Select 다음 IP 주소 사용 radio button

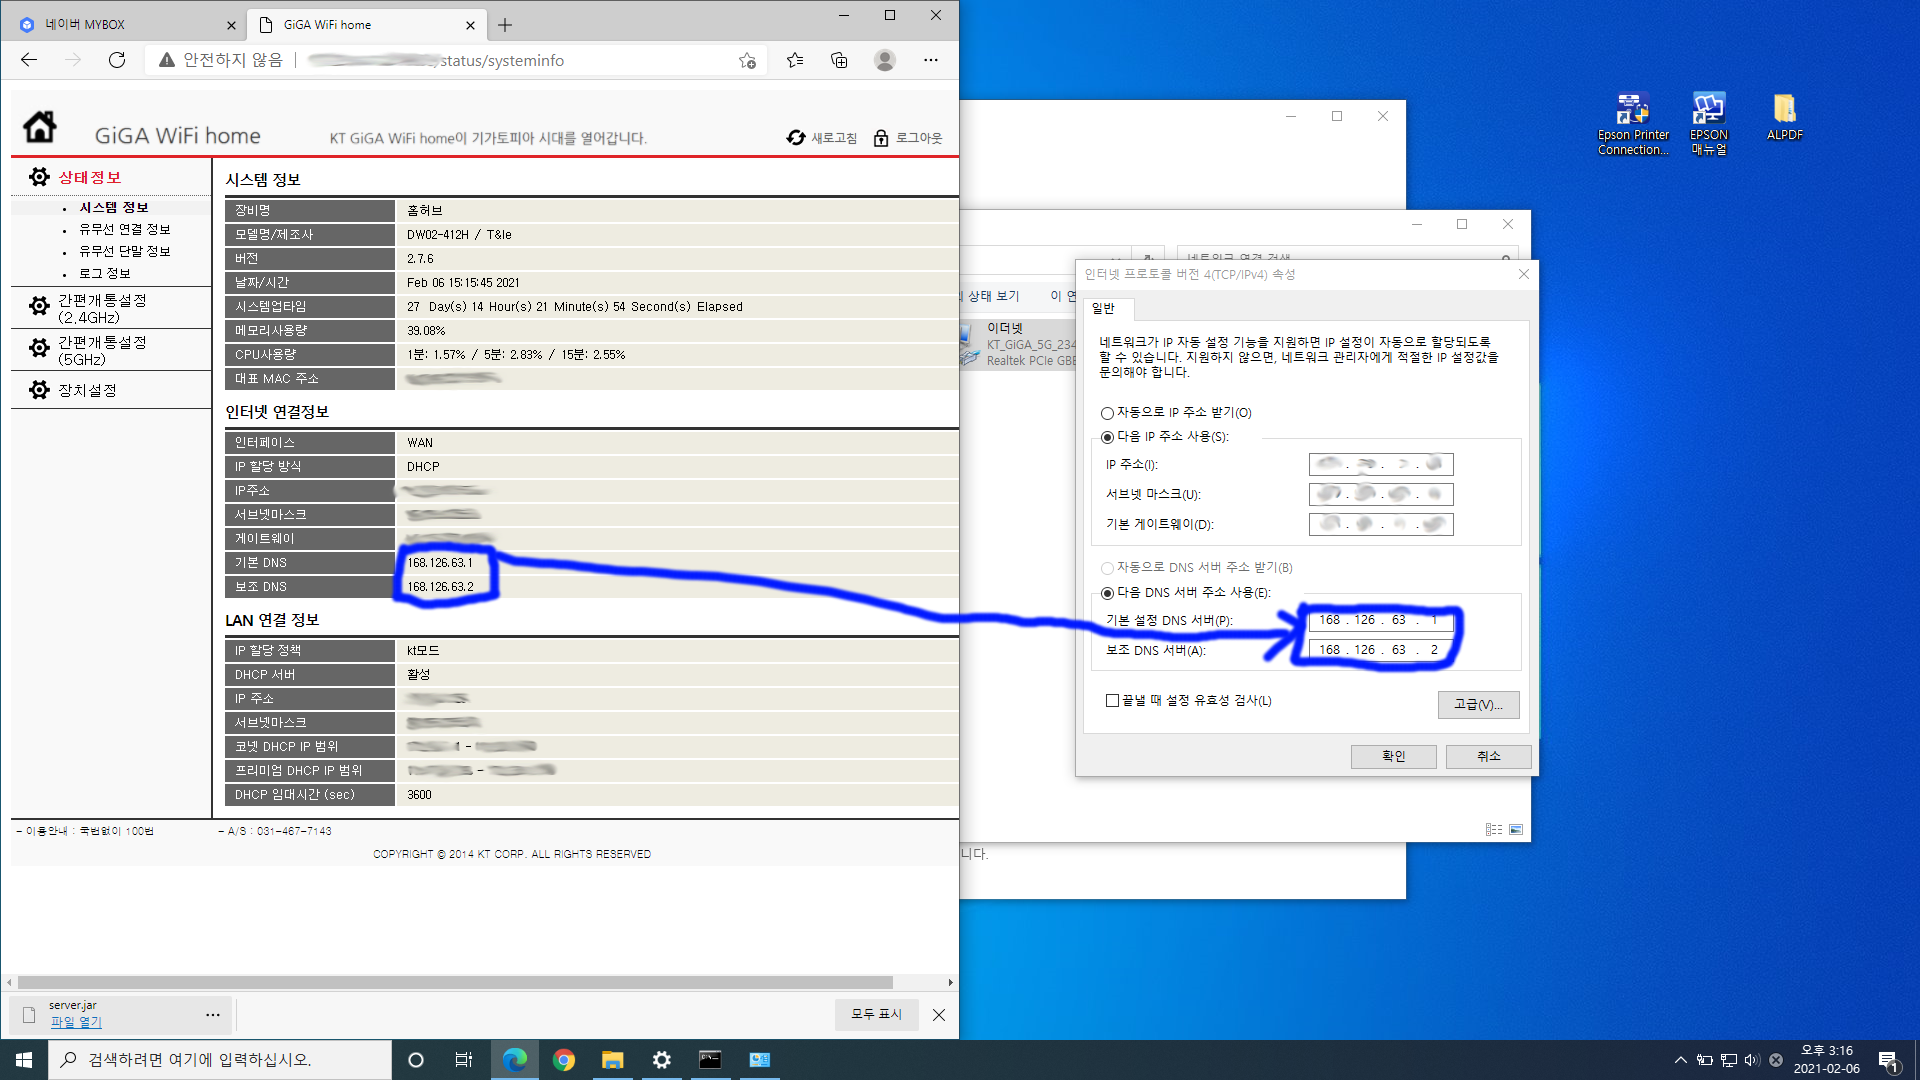(1107, 437)
